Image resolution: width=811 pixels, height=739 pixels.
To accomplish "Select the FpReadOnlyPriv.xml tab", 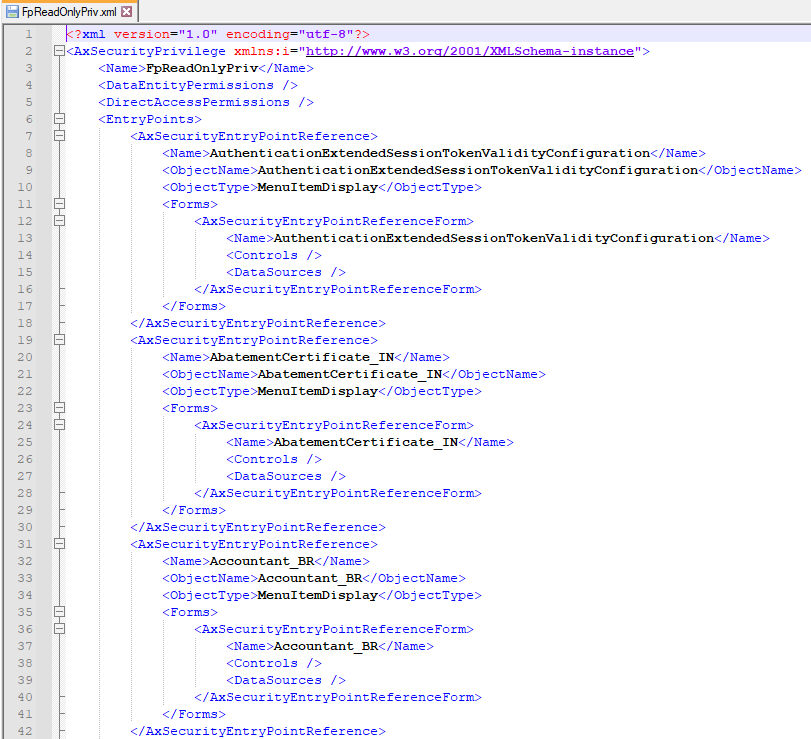I will (69, 11).
